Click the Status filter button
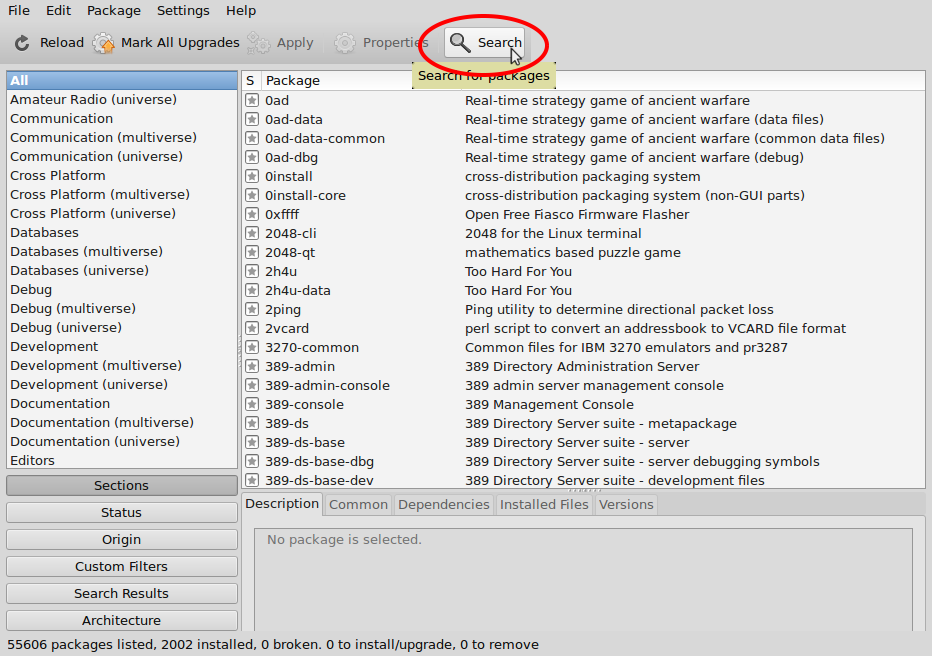This screenshot has width=932, height=656. click(x=122, y=512)
